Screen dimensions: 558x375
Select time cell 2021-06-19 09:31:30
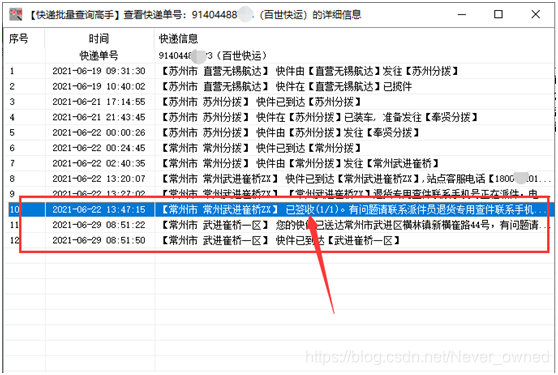(99, 71)
